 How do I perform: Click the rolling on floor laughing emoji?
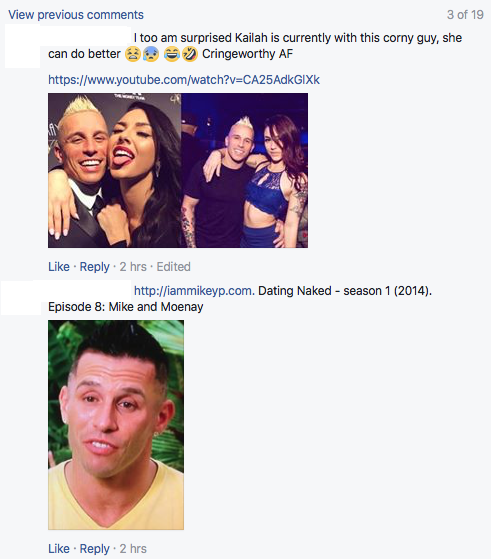point(189,54)
